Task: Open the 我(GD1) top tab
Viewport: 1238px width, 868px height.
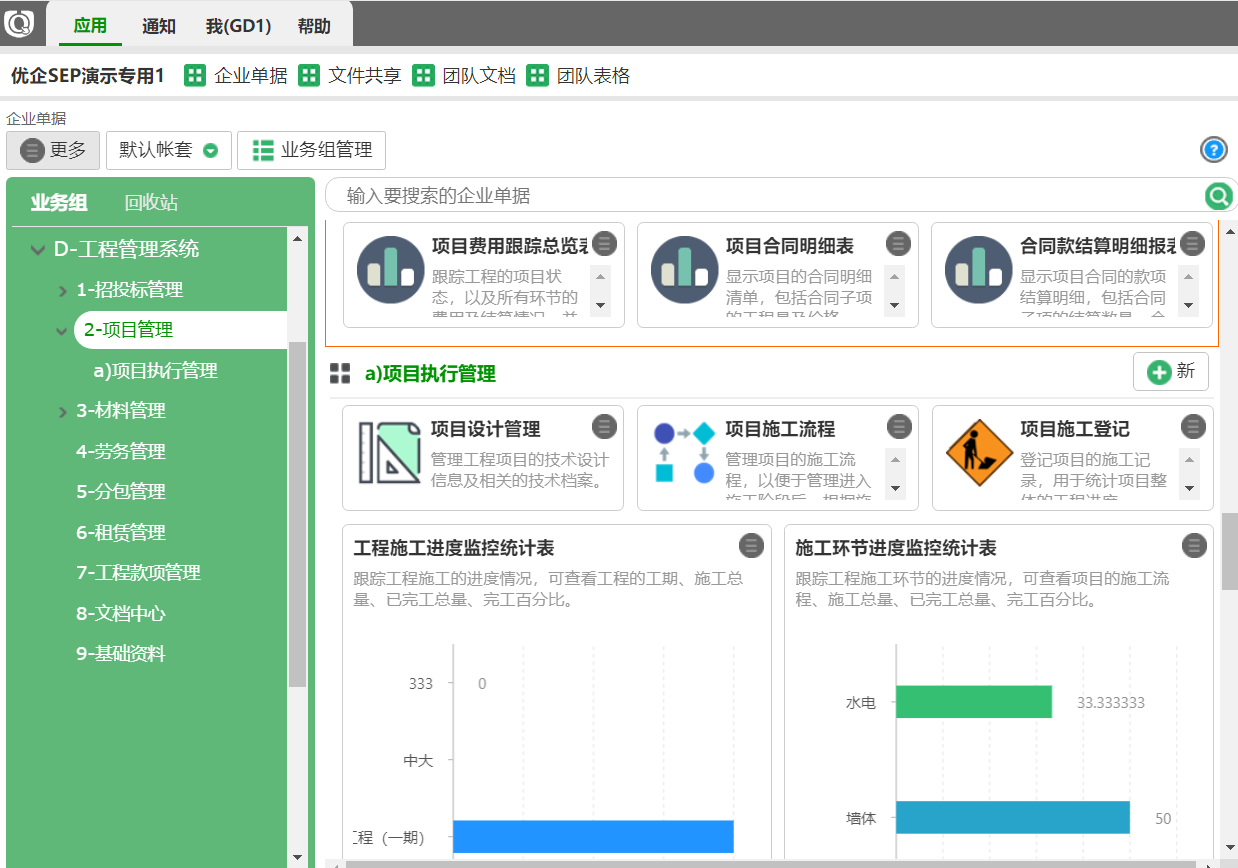Action: tap(239, 26)
